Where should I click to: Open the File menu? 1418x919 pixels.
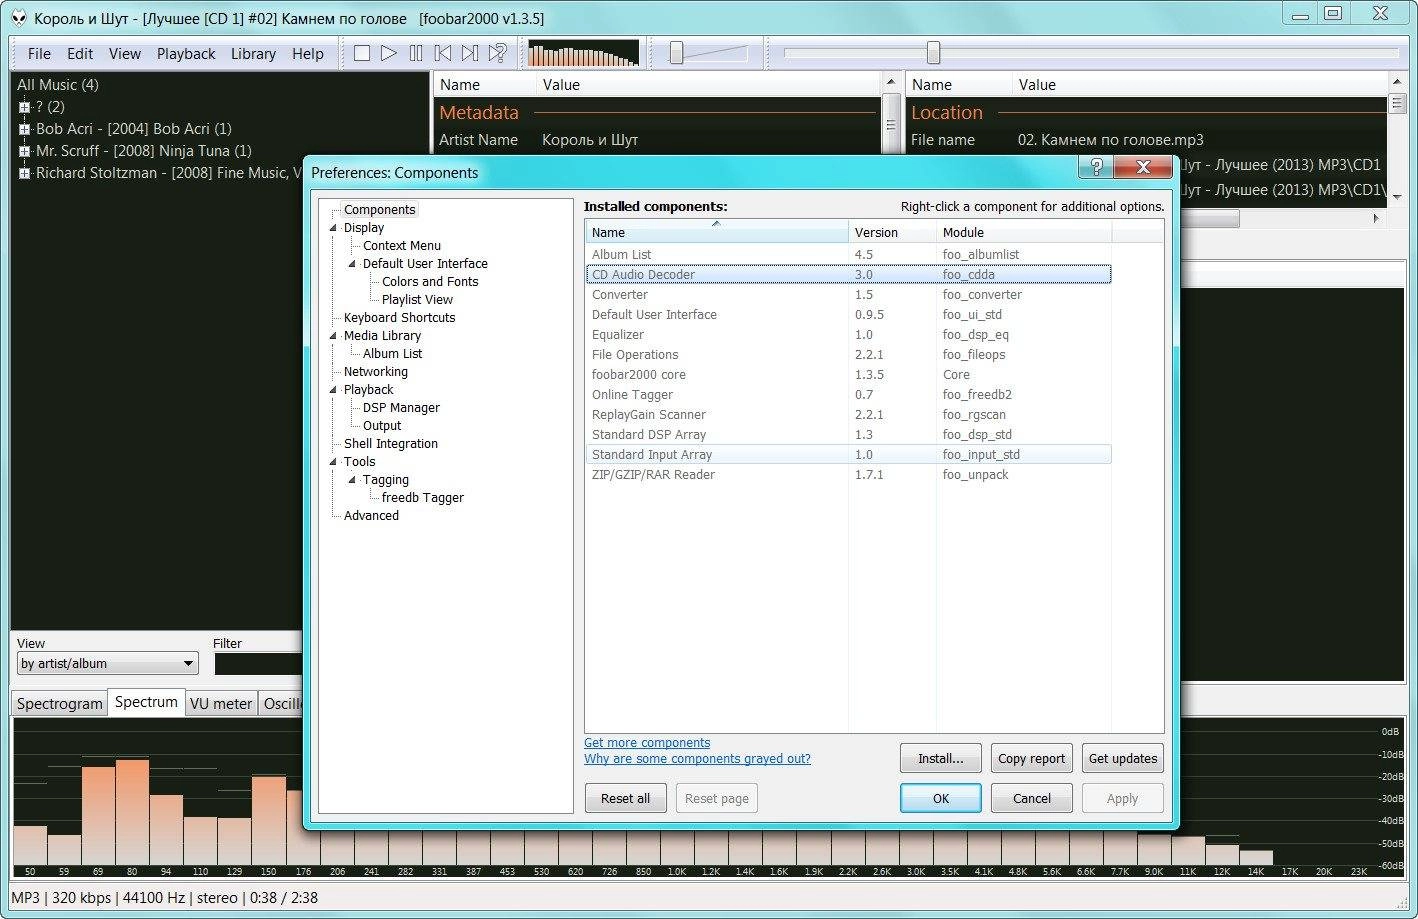(39, 54)
